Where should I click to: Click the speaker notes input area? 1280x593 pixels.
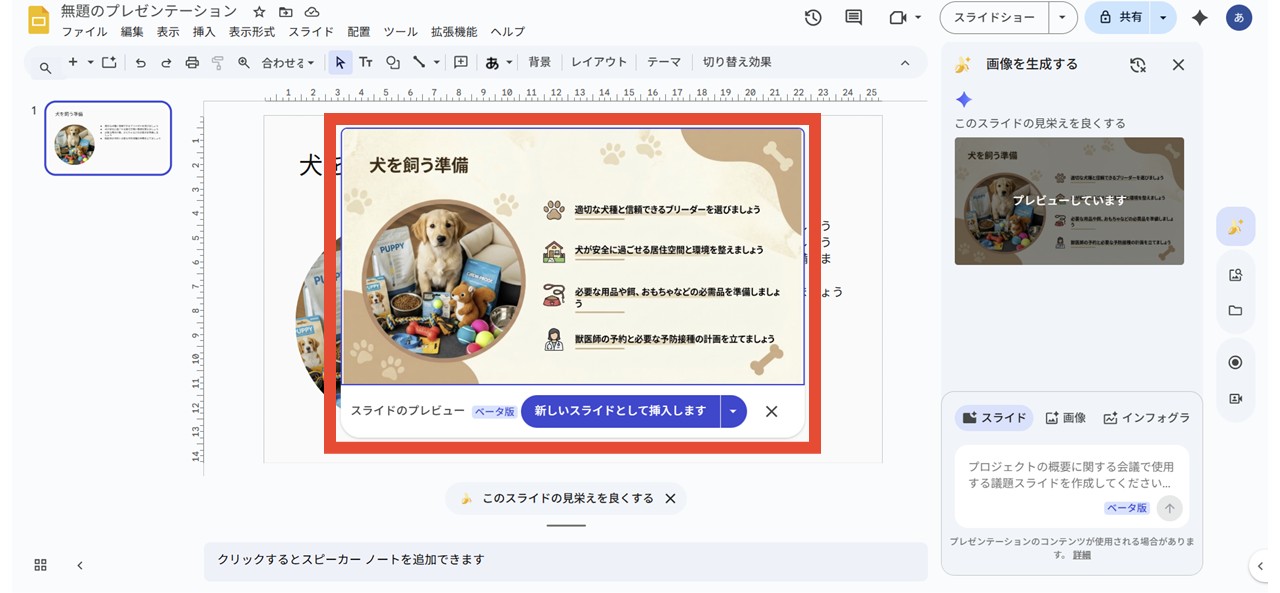pos(566,560)
